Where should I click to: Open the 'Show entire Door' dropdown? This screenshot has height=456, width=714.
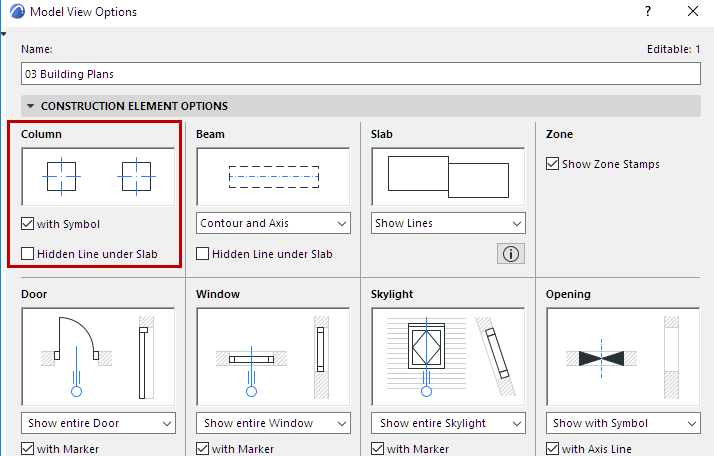98,423
